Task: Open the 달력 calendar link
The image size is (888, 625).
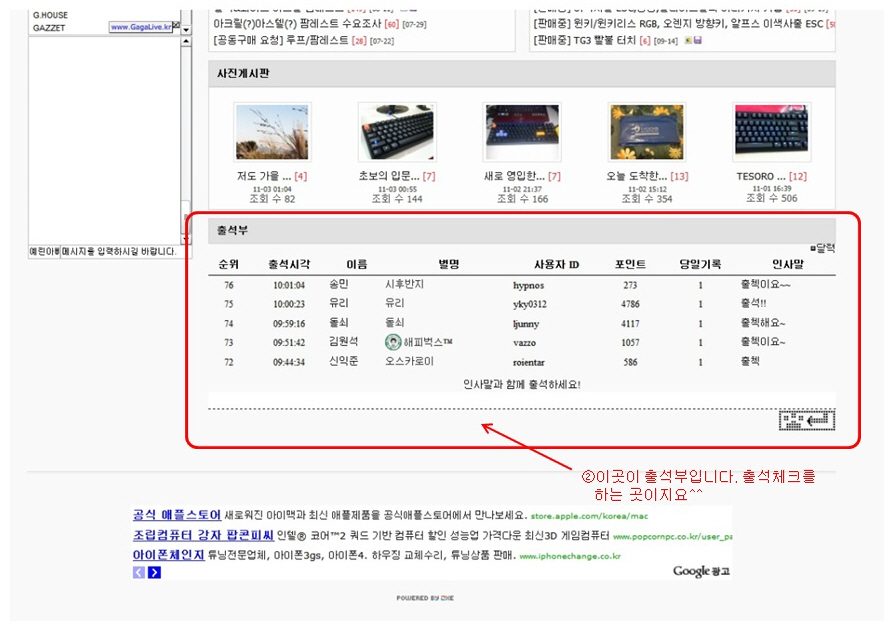Action: 823,248
